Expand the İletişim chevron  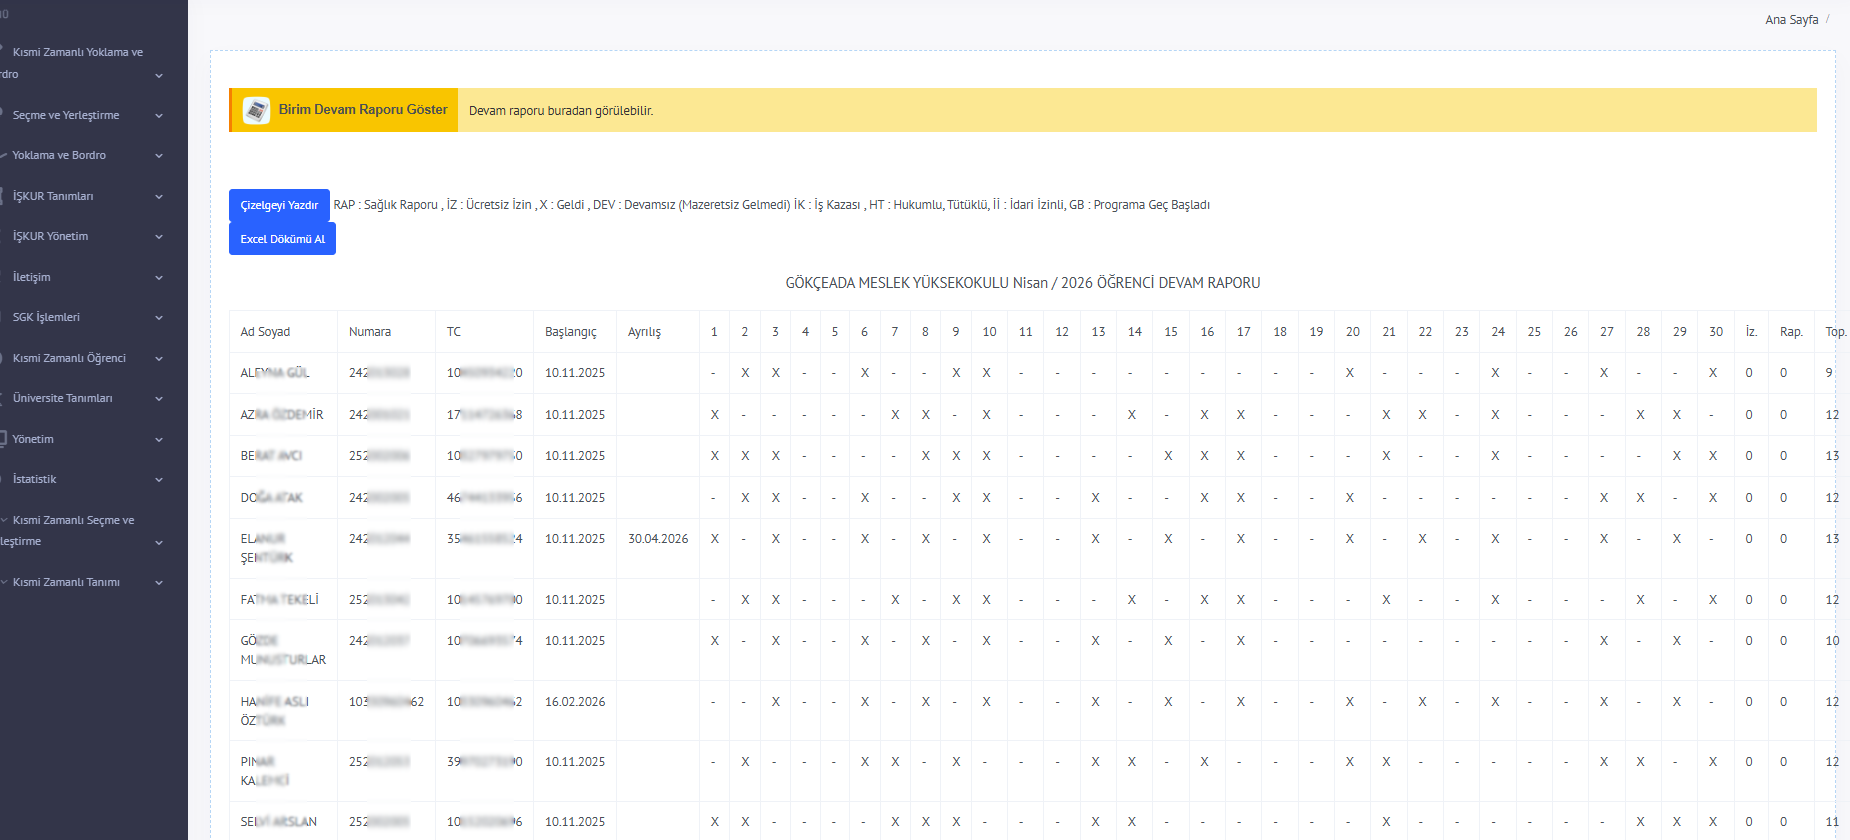[159, 278]
